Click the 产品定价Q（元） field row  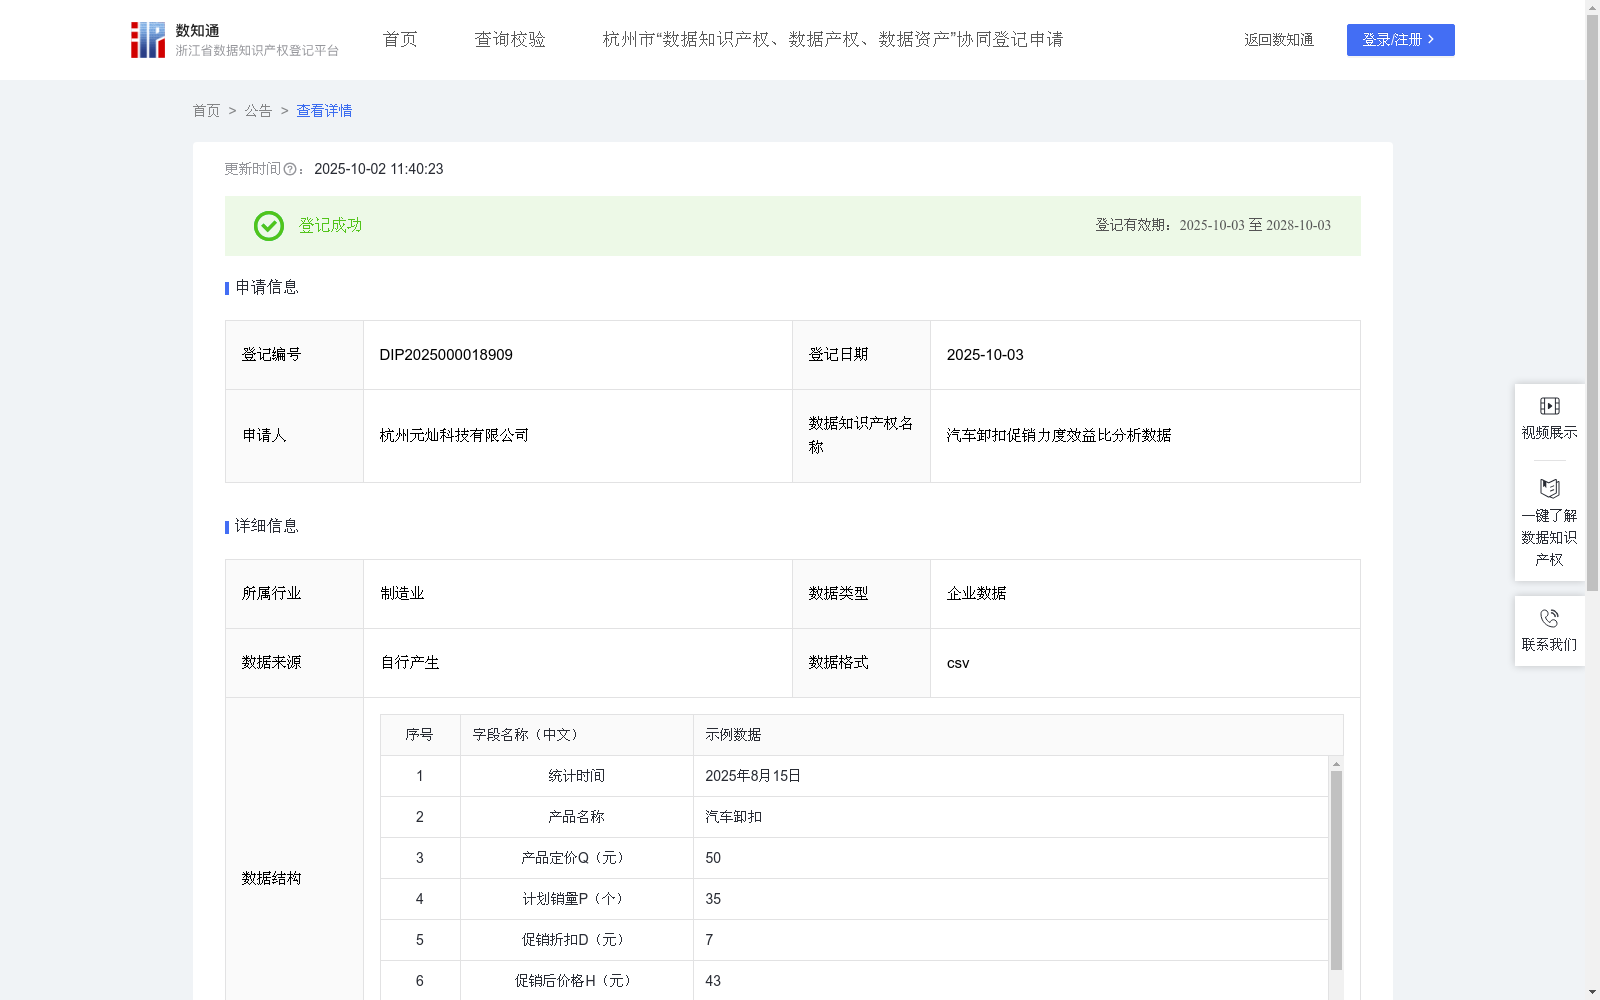pos(854,858)
